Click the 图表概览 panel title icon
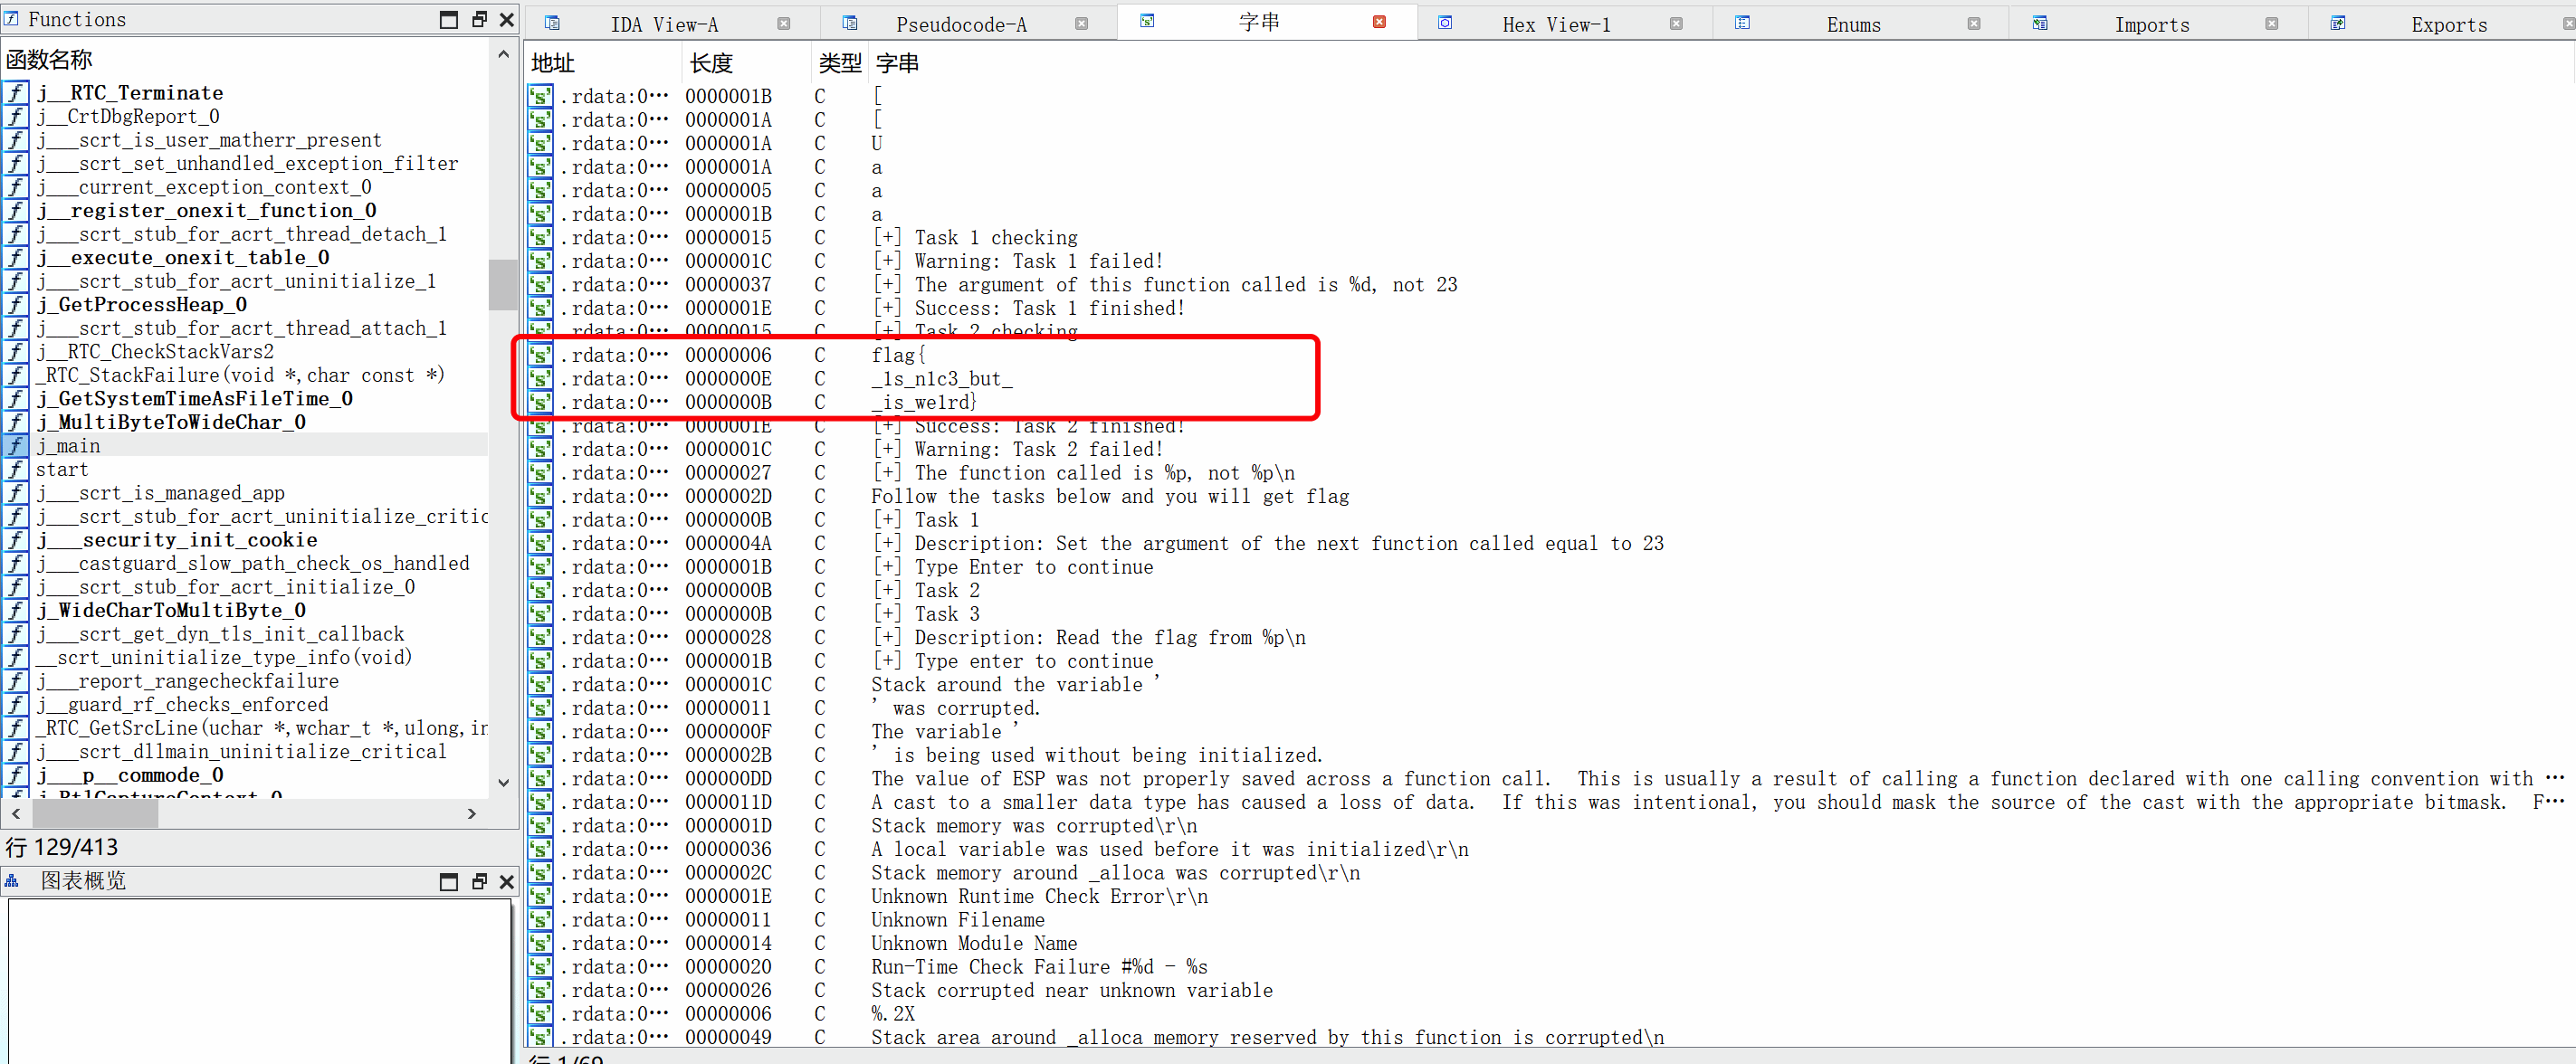2576x1064 pixels. [12, 881]
